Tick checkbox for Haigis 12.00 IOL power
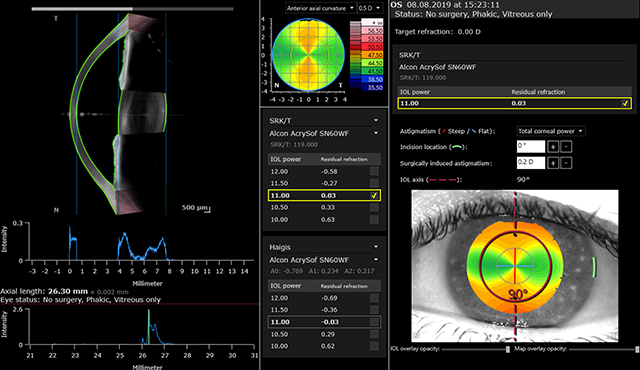Screen dimensions: 640x370 (374, 298)
